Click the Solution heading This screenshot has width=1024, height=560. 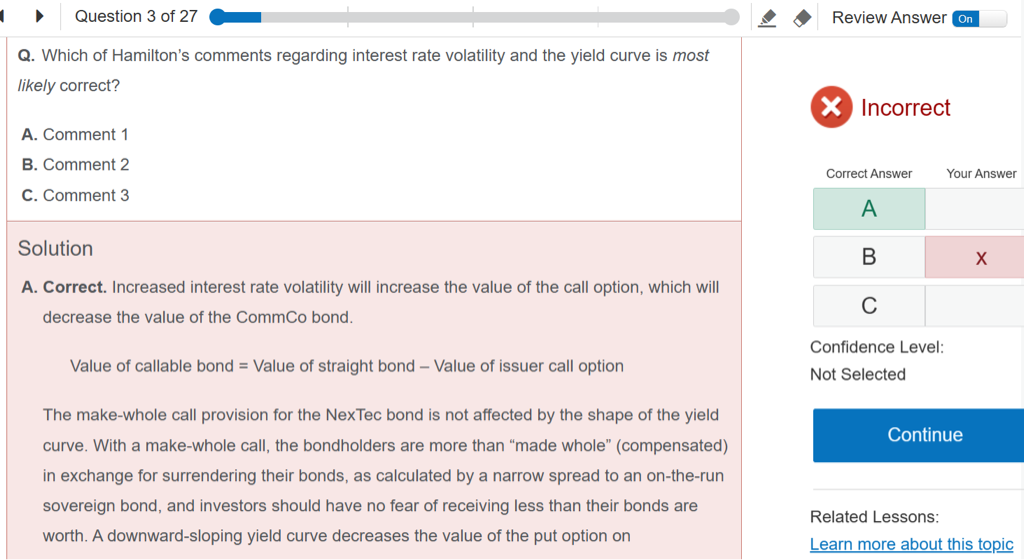55,249
